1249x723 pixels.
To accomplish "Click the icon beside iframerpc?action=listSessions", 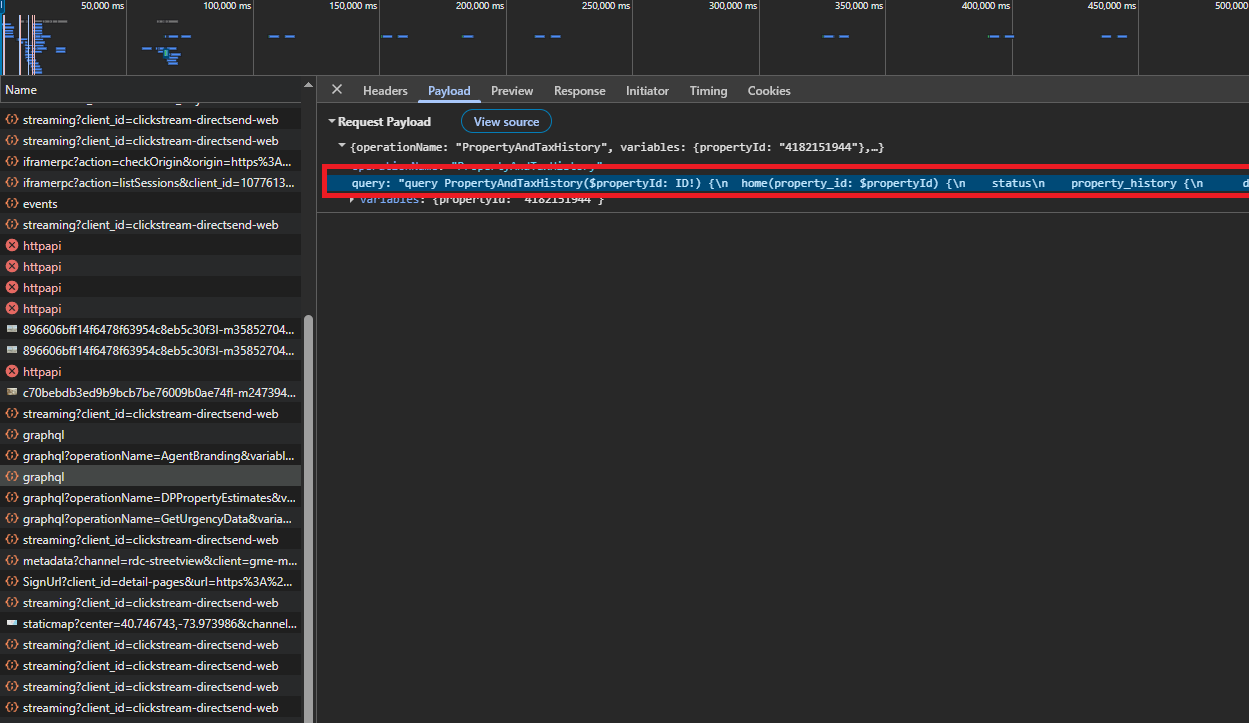I will click(x=12, y=183).
